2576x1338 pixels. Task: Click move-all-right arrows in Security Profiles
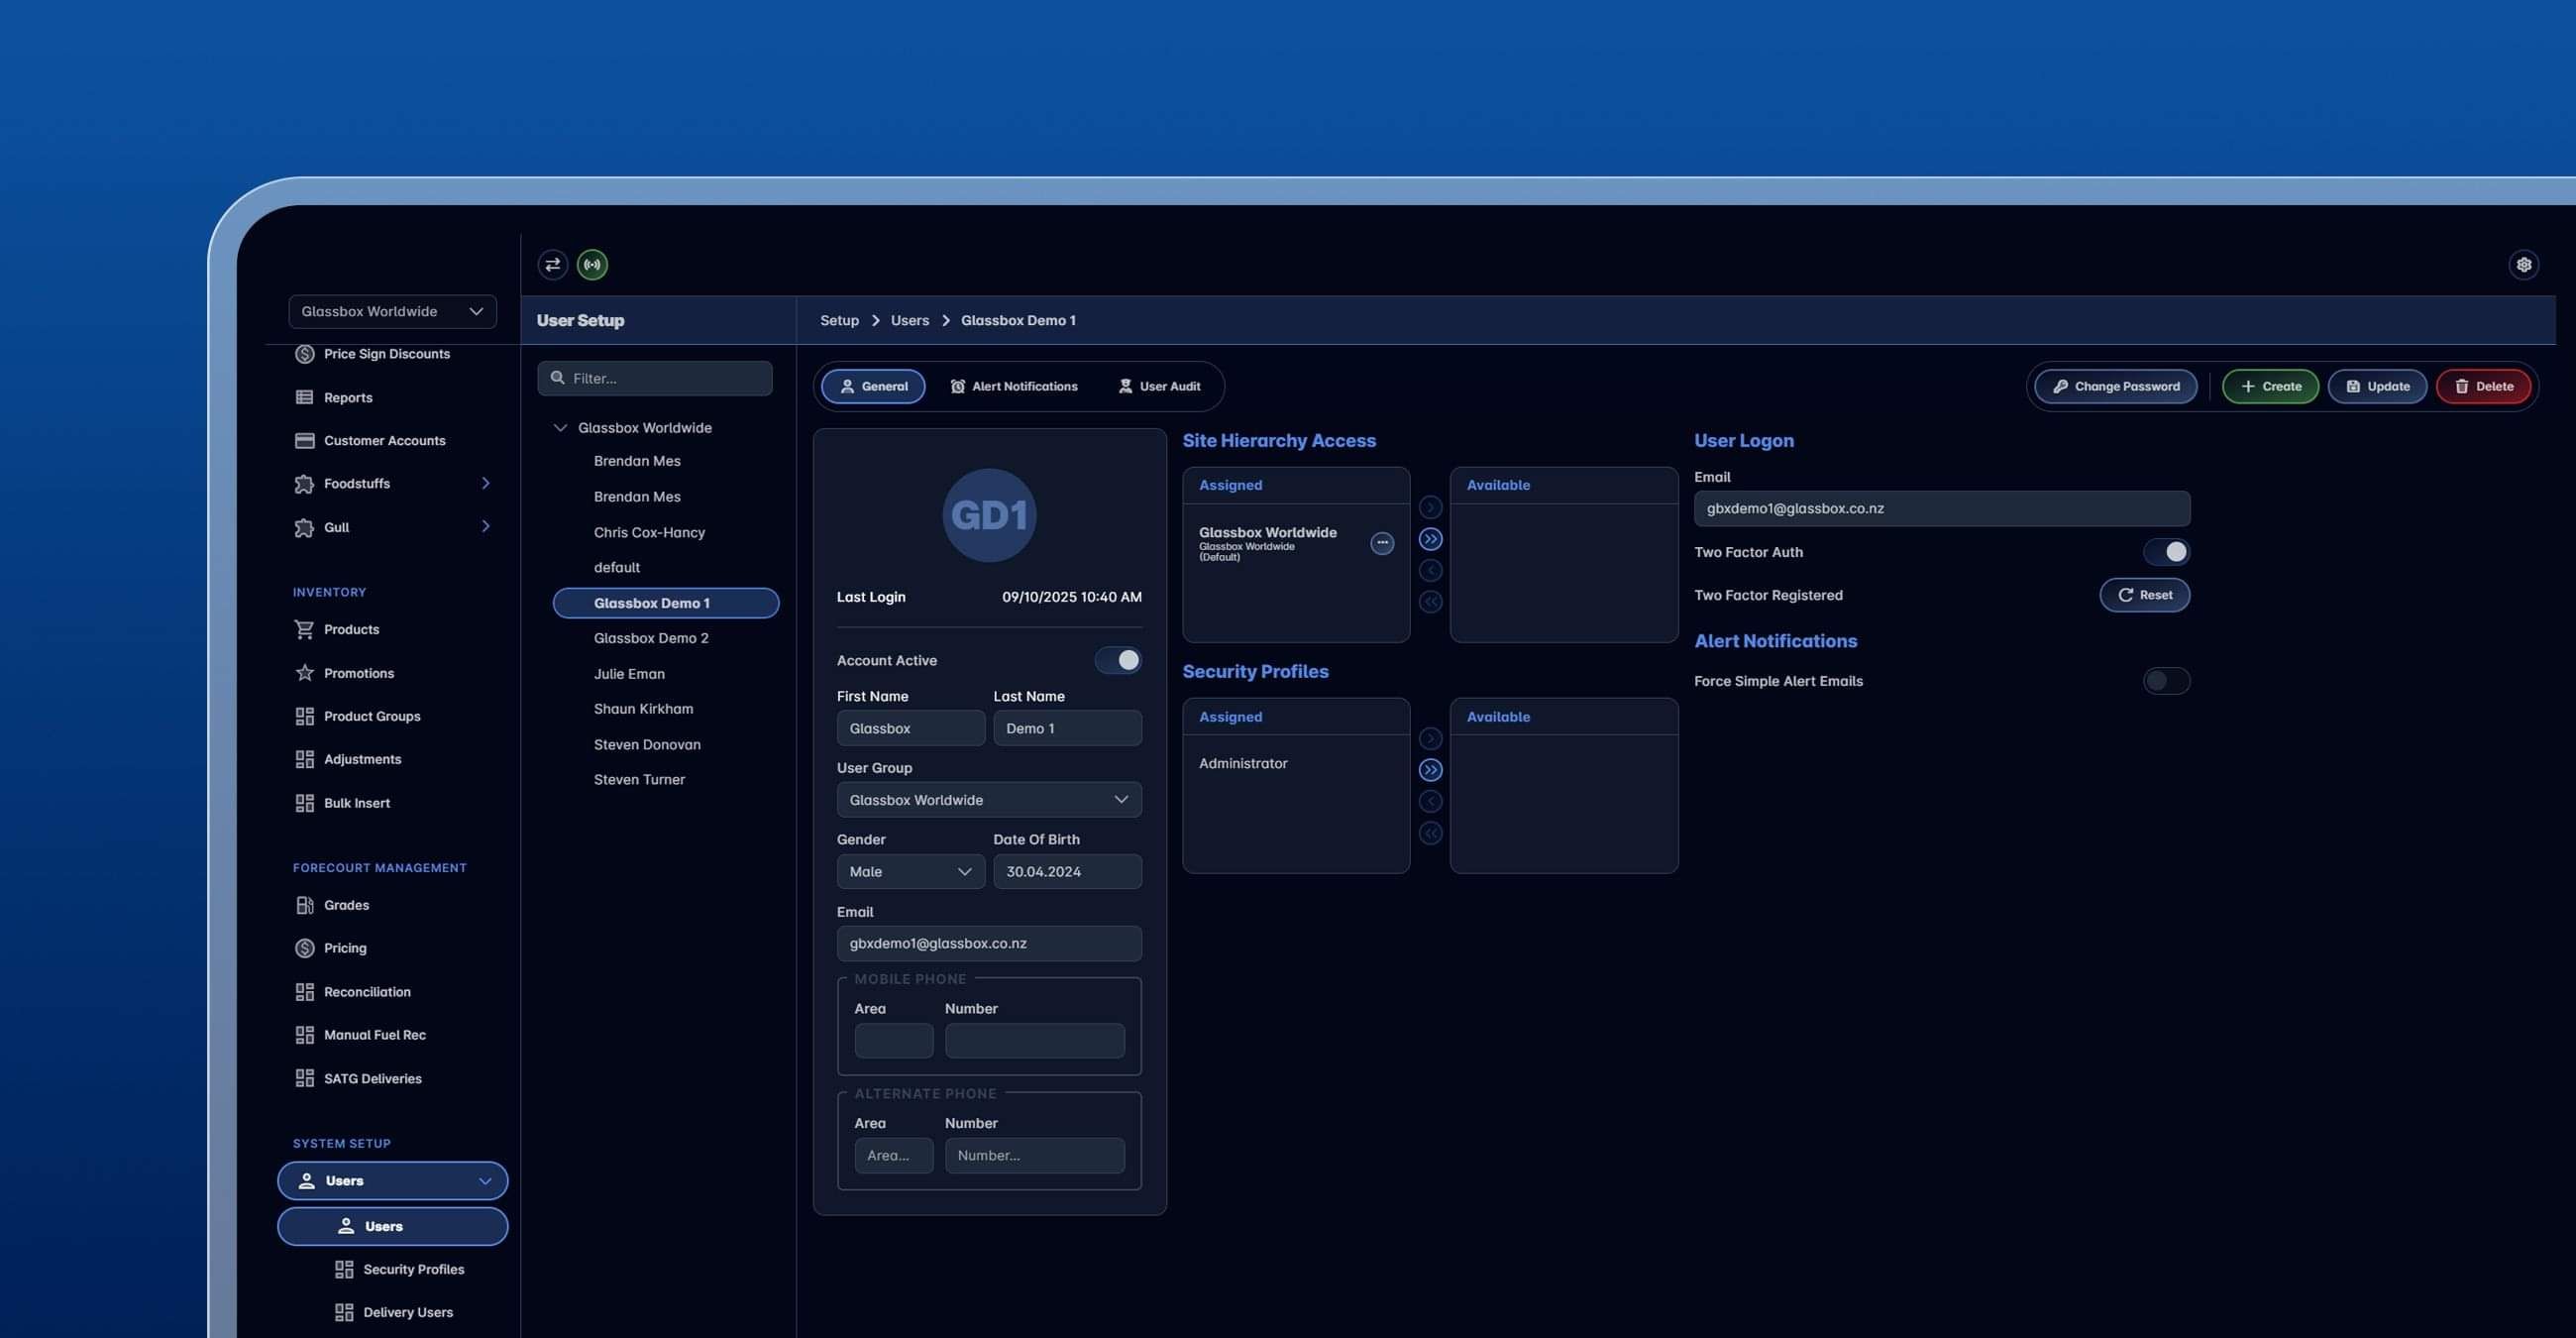pos(1430,771)
